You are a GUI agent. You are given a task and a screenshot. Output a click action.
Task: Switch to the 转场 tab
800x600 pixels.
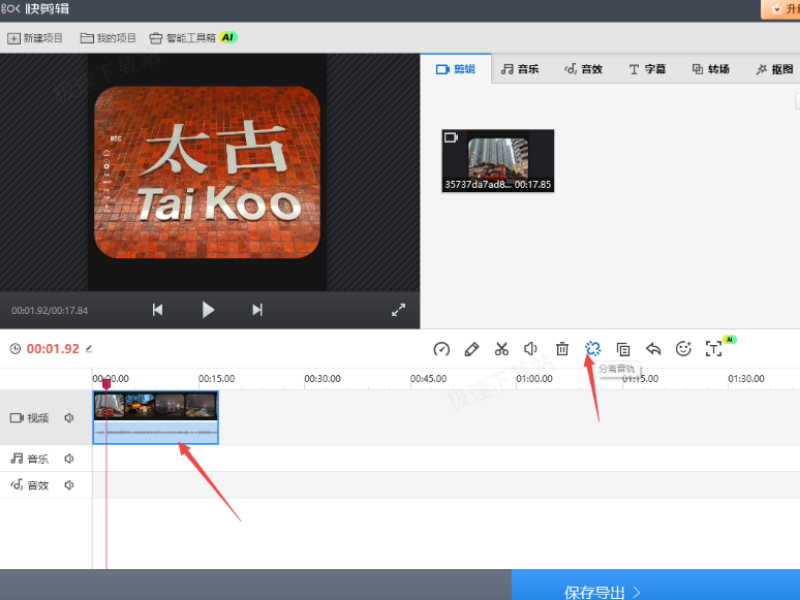[x=711, y=69]
